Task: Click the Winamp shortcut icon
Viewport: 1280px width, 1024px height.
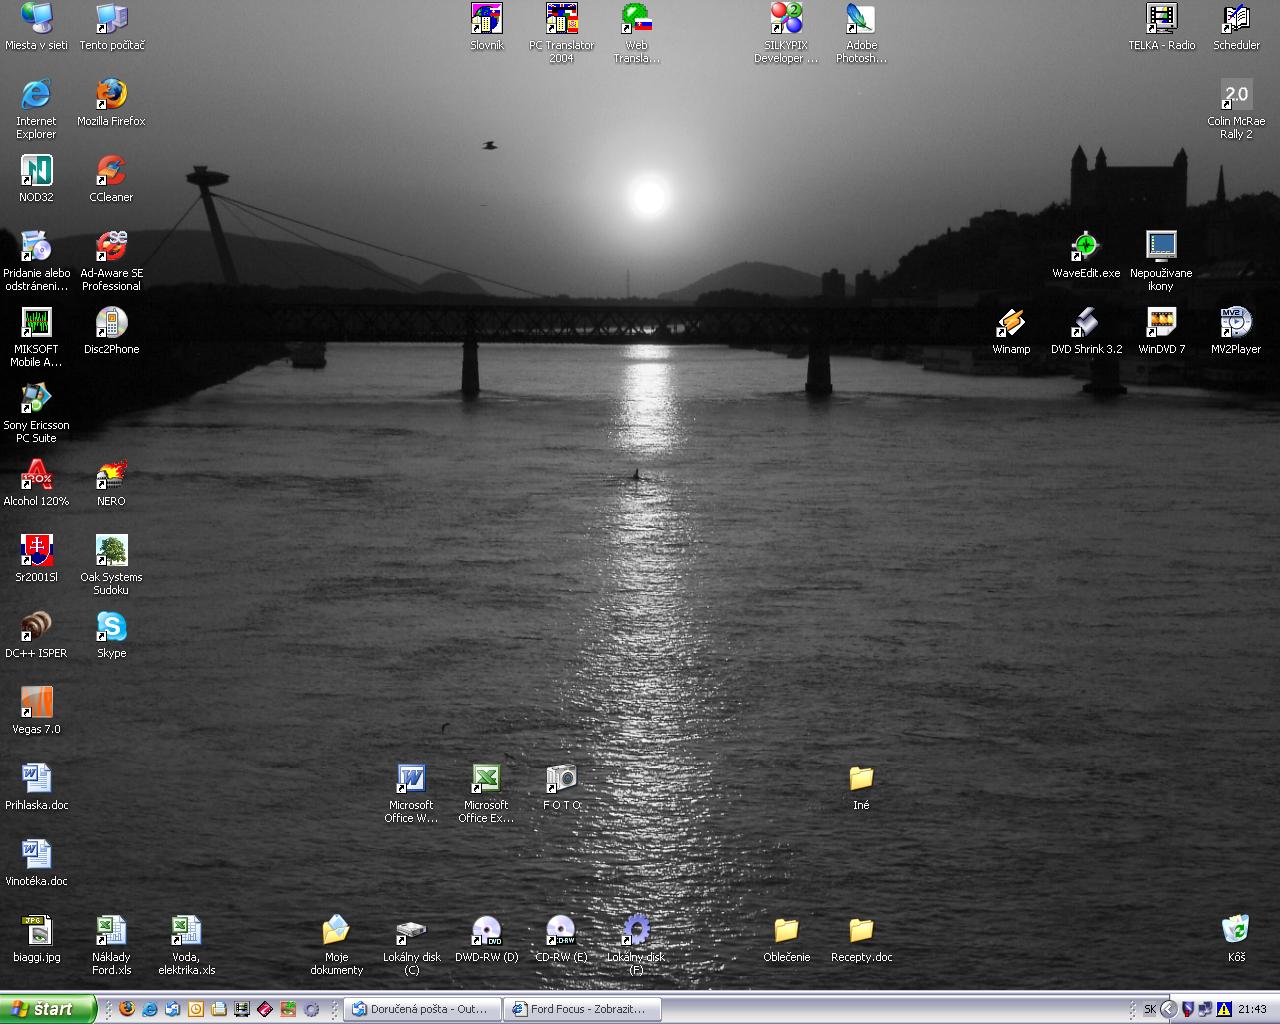Action: (x=1011, y=323)
